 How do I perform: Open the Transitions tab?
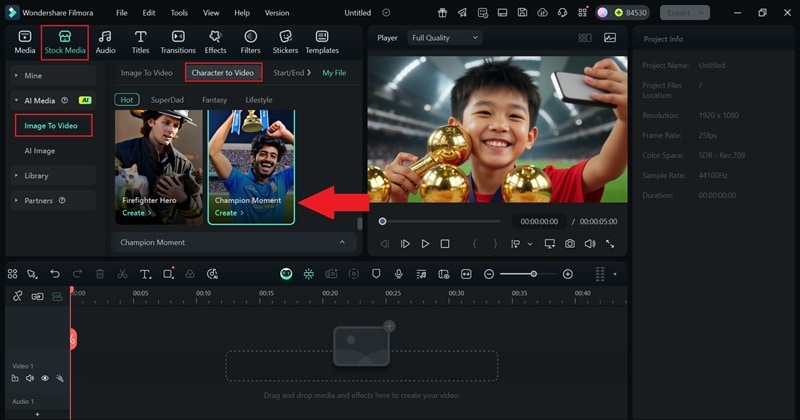click(178, 42)
